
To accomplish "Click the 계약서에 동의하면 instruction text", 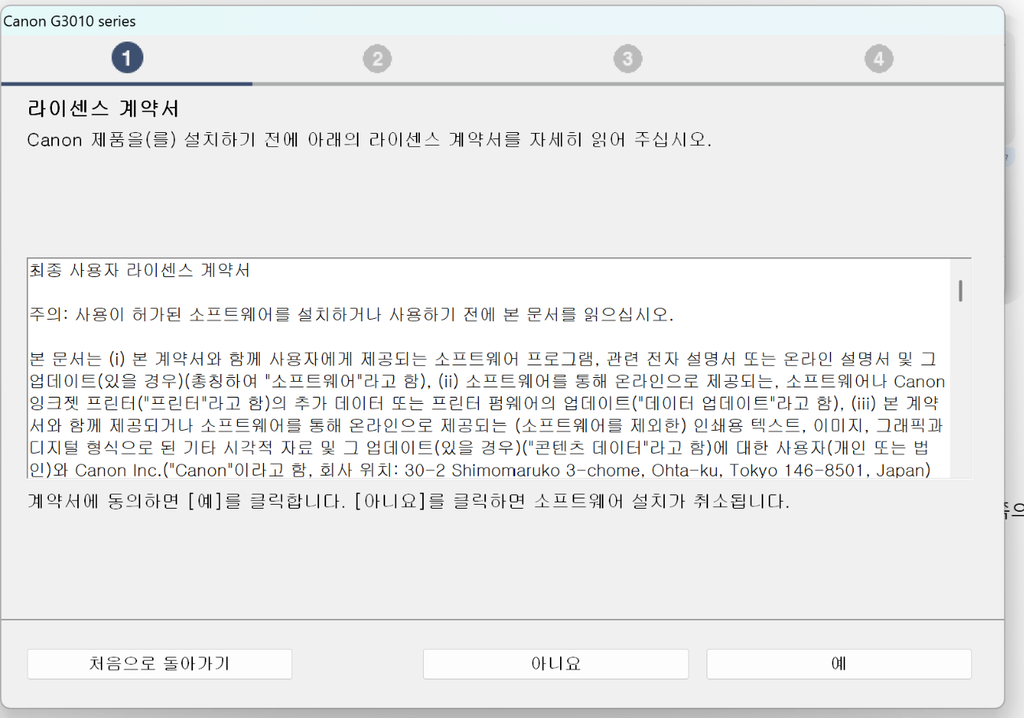I will 408,502.
